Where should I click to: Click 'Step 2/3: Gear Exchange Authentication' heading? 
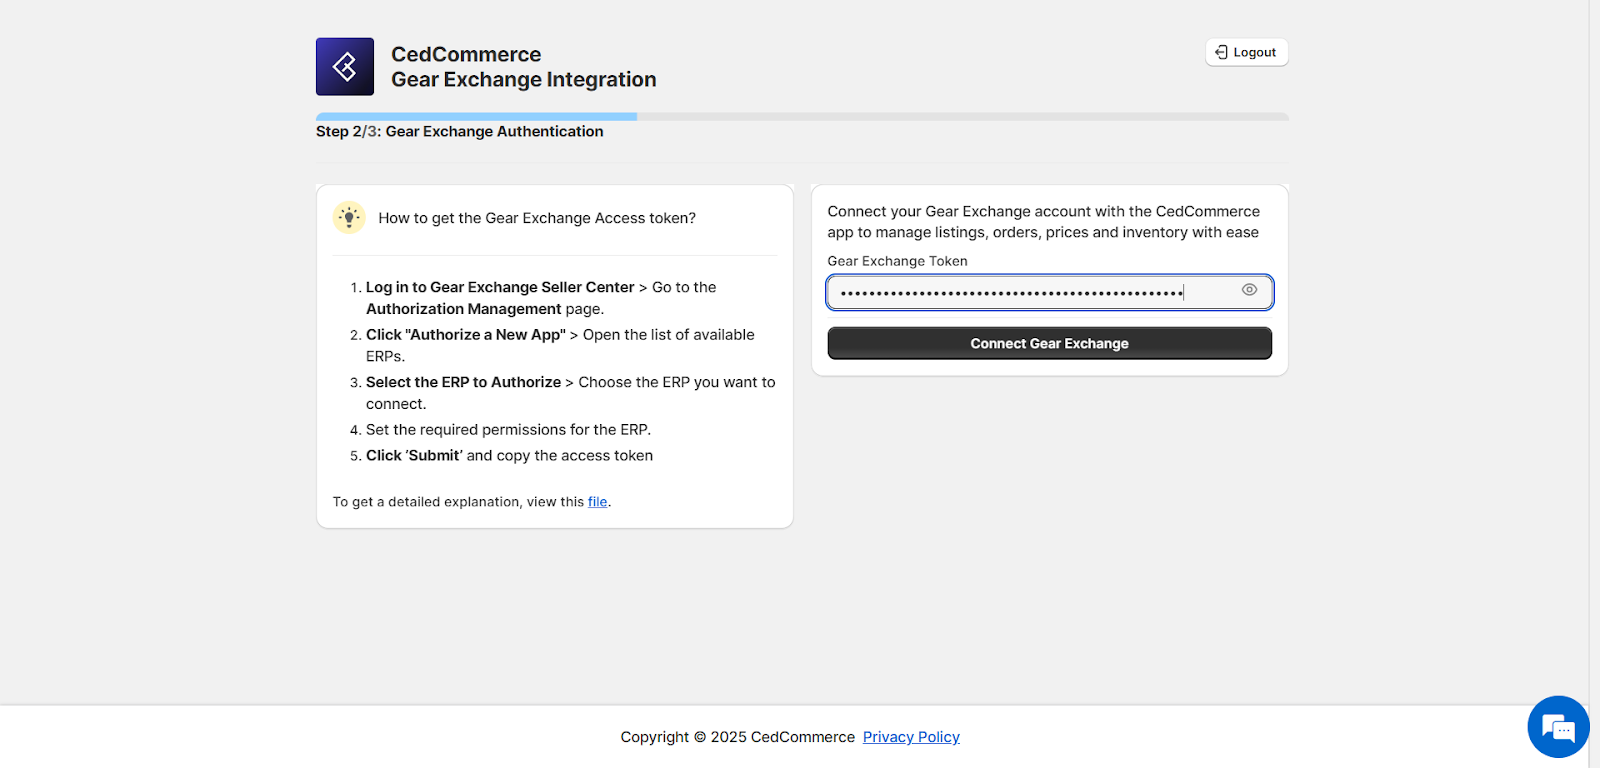[x=460, y=131]
